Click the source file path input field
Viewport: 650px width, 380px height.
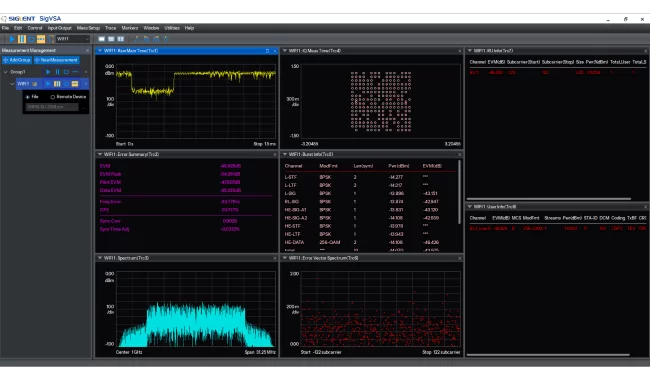point(52,107)
